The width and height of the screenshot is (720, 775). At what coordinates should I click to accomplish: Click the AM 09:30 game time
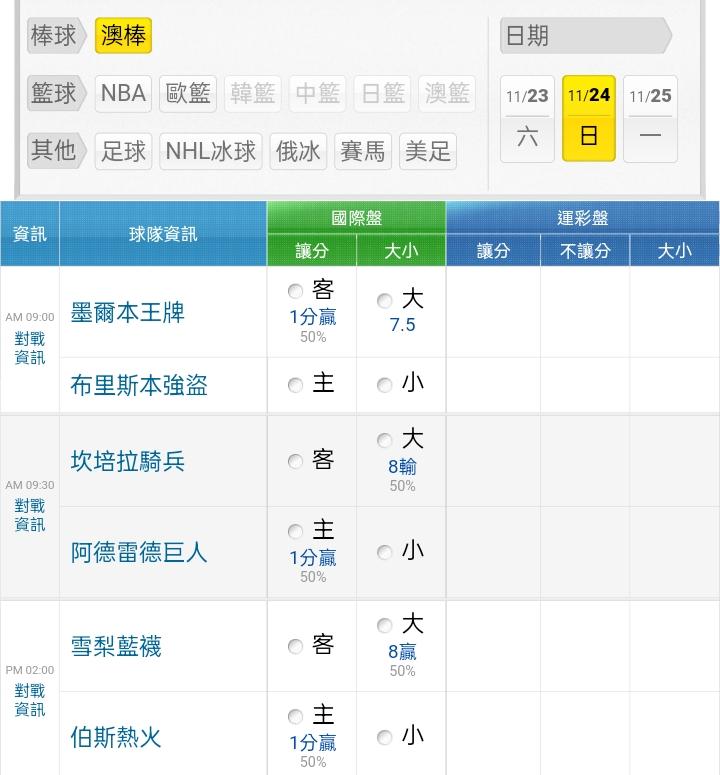coord(30,485)
